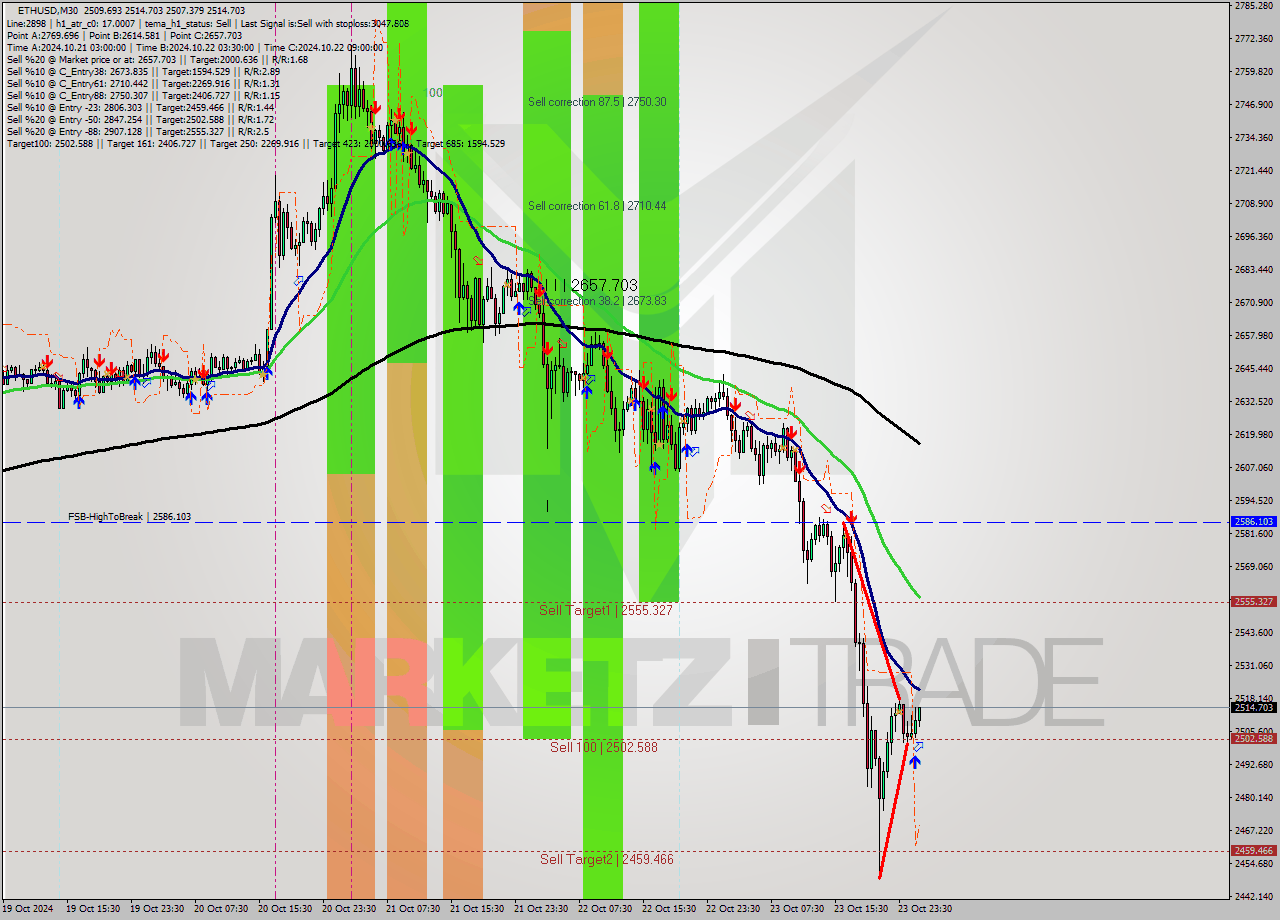Click the '20 Oct 23:30' time axis label
Viewport: 1280px width, 920px height.
pos(349,909)
